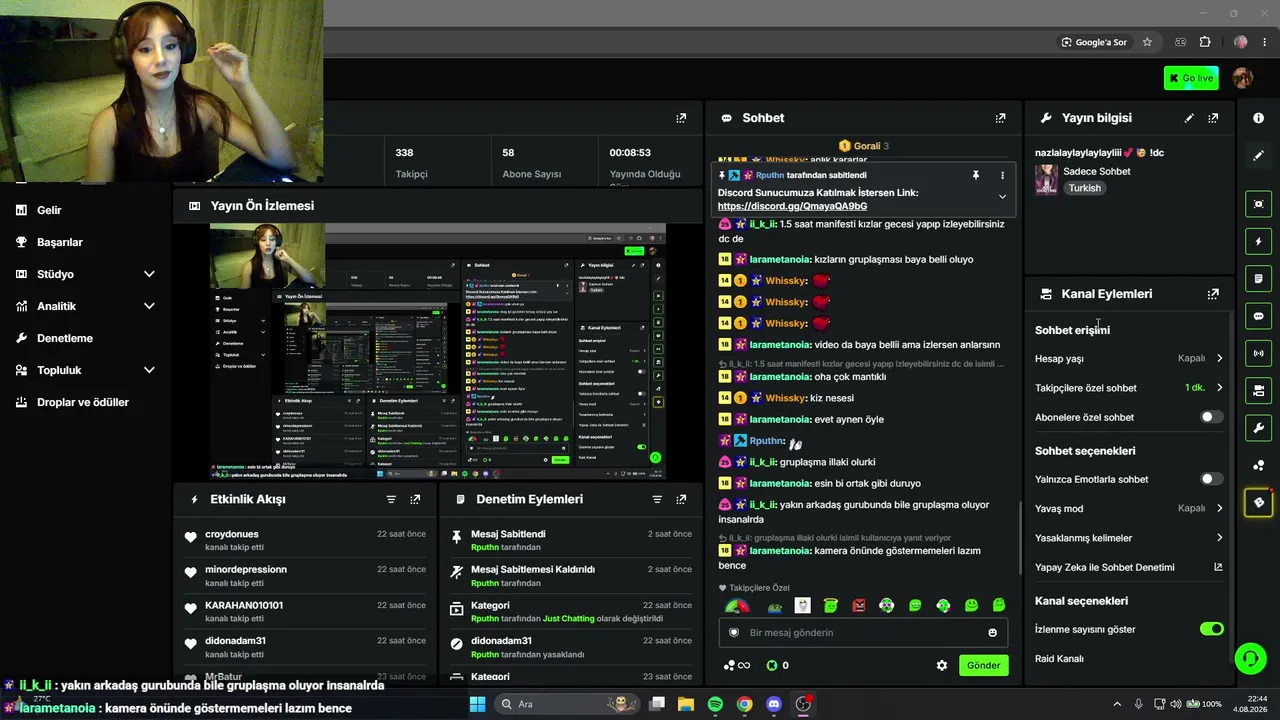Unpin the pinned chat message
This screenshot has width=1280, height=720.
point(976,175)
